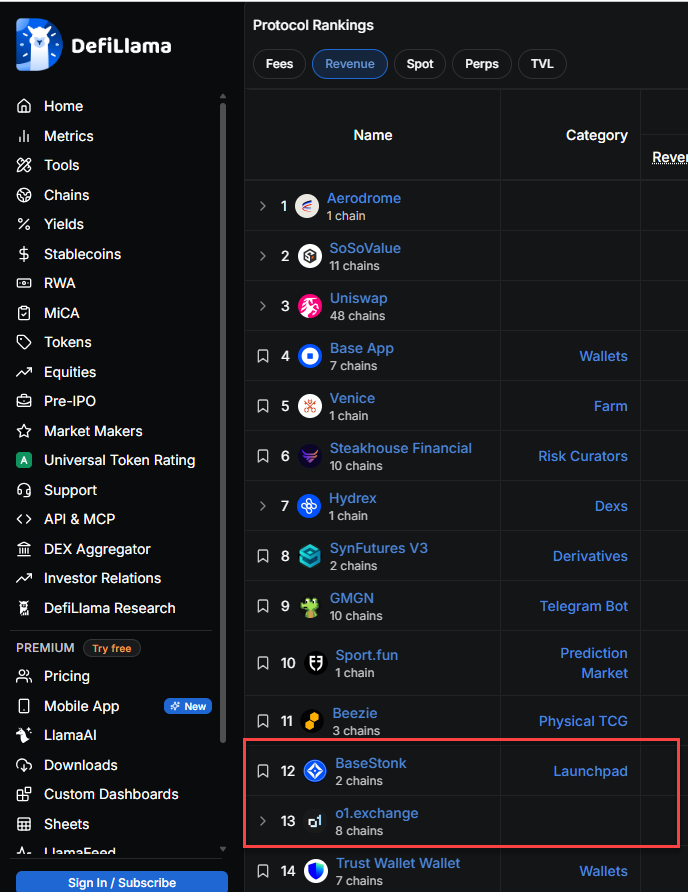Viewport: 688px width, 892px height.
Task: Click the Sheets grid icon
Action: [24, 824]
